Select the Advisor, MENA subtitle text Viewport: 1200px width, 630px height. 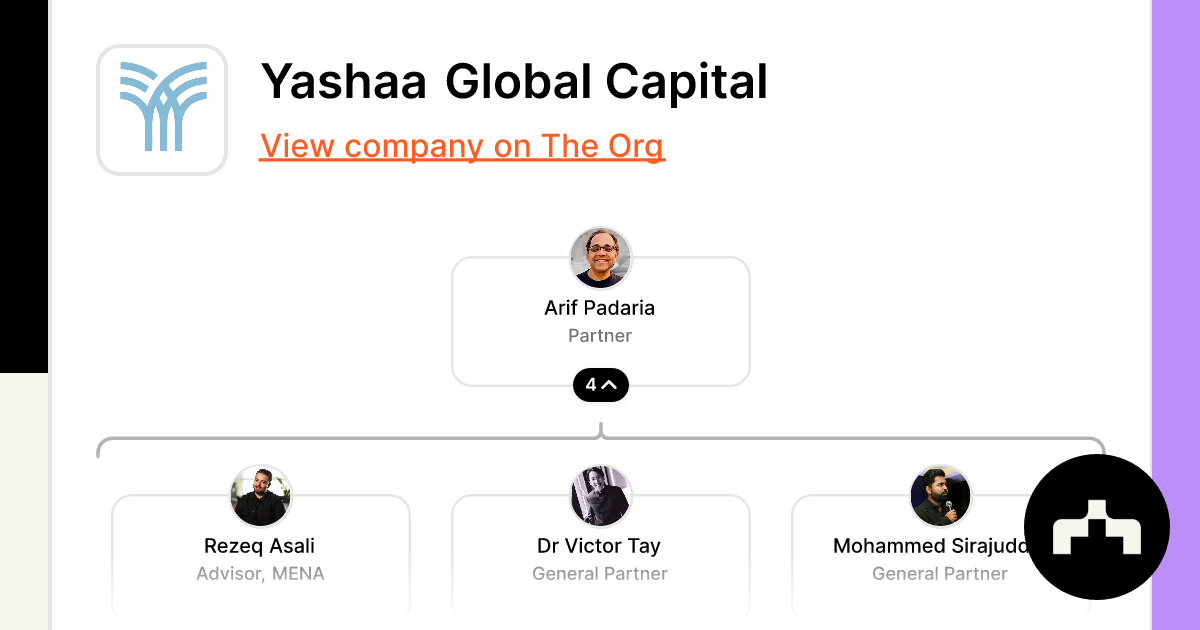tap(260, 573)
